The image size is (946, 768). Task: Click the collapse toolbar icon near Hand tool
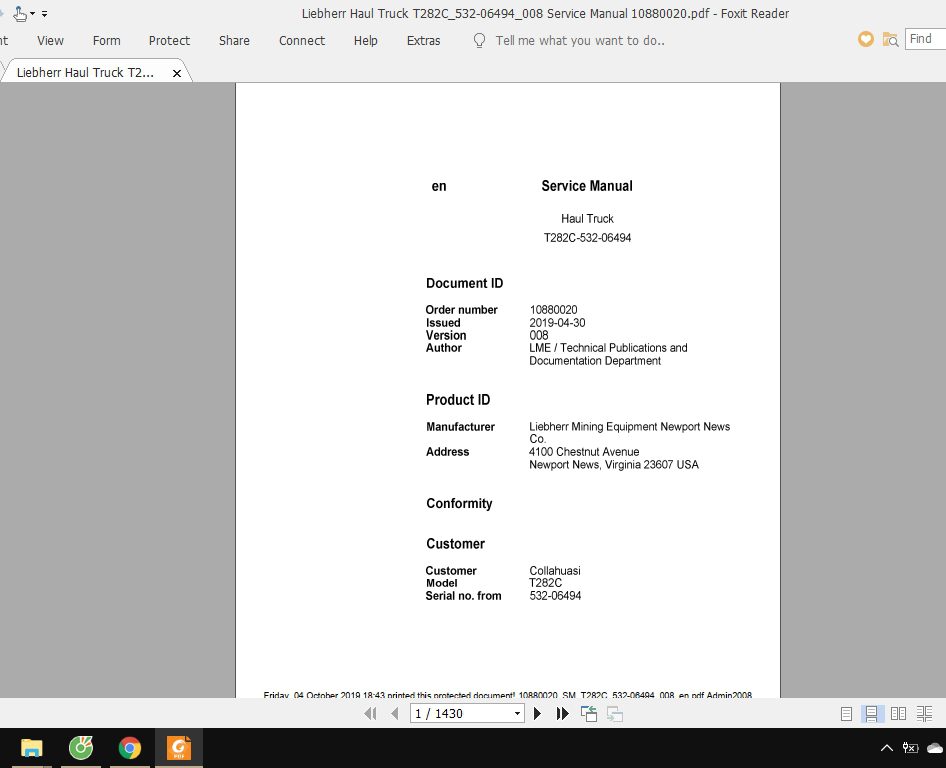pyautogui.click(x=44, y=13)
